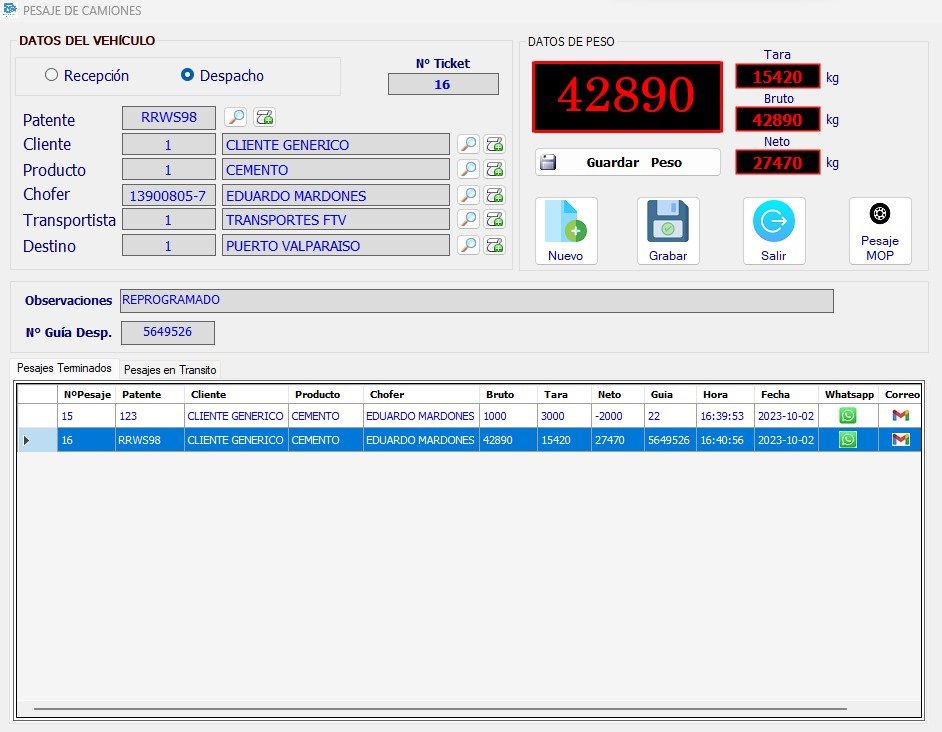Screen dimensions: 942x732
Task: Add new vehicle icon beside Patente
Action: point(264,117)
